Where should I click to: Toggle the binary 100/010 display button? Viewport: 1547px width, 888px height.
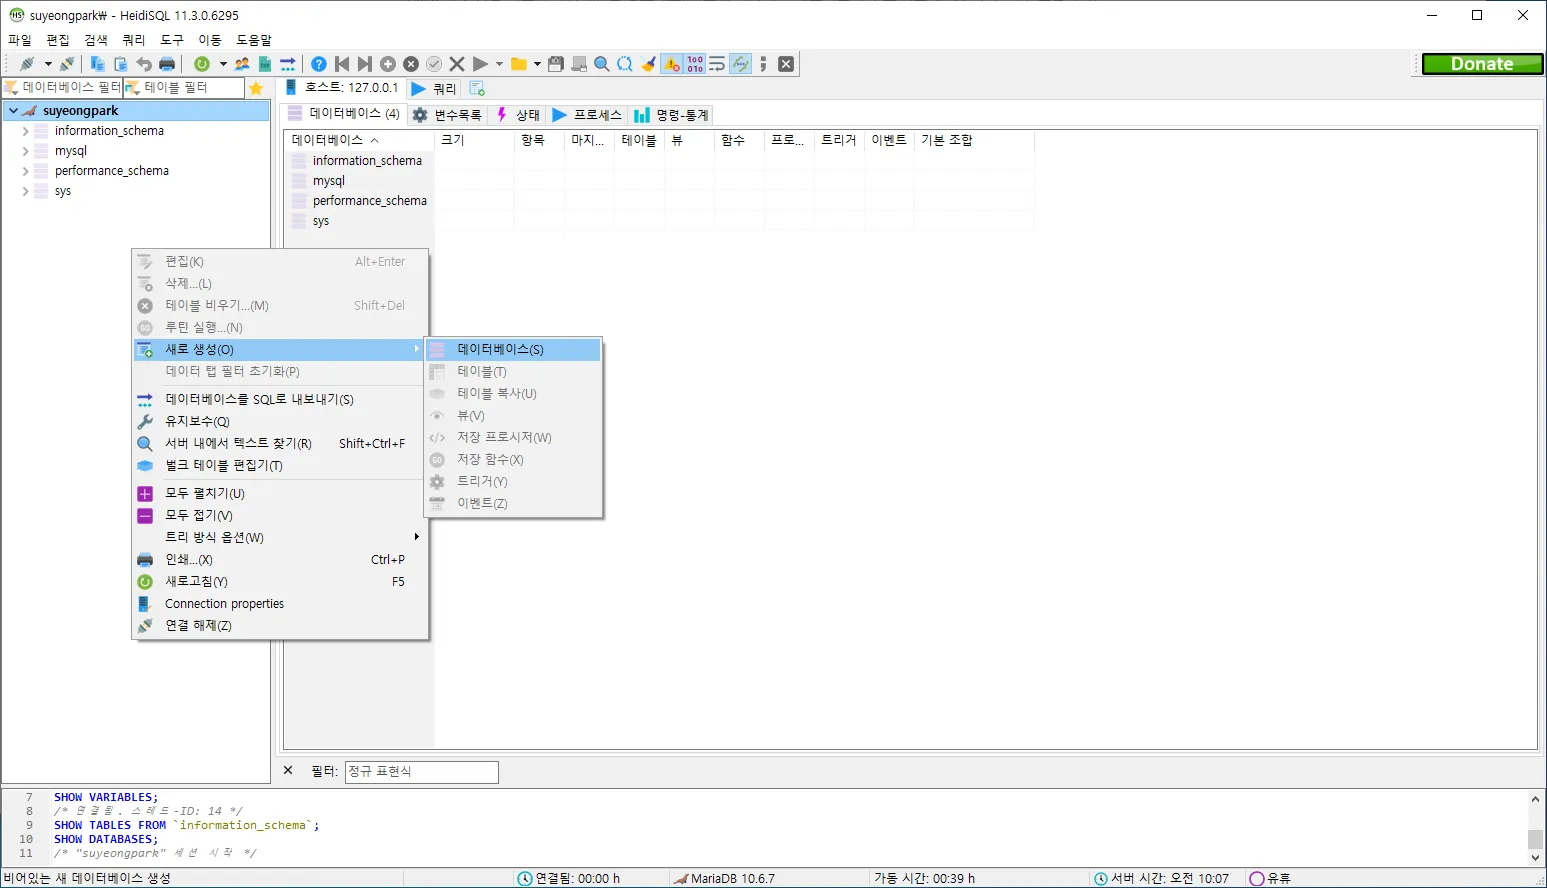[x=695, y=64]
